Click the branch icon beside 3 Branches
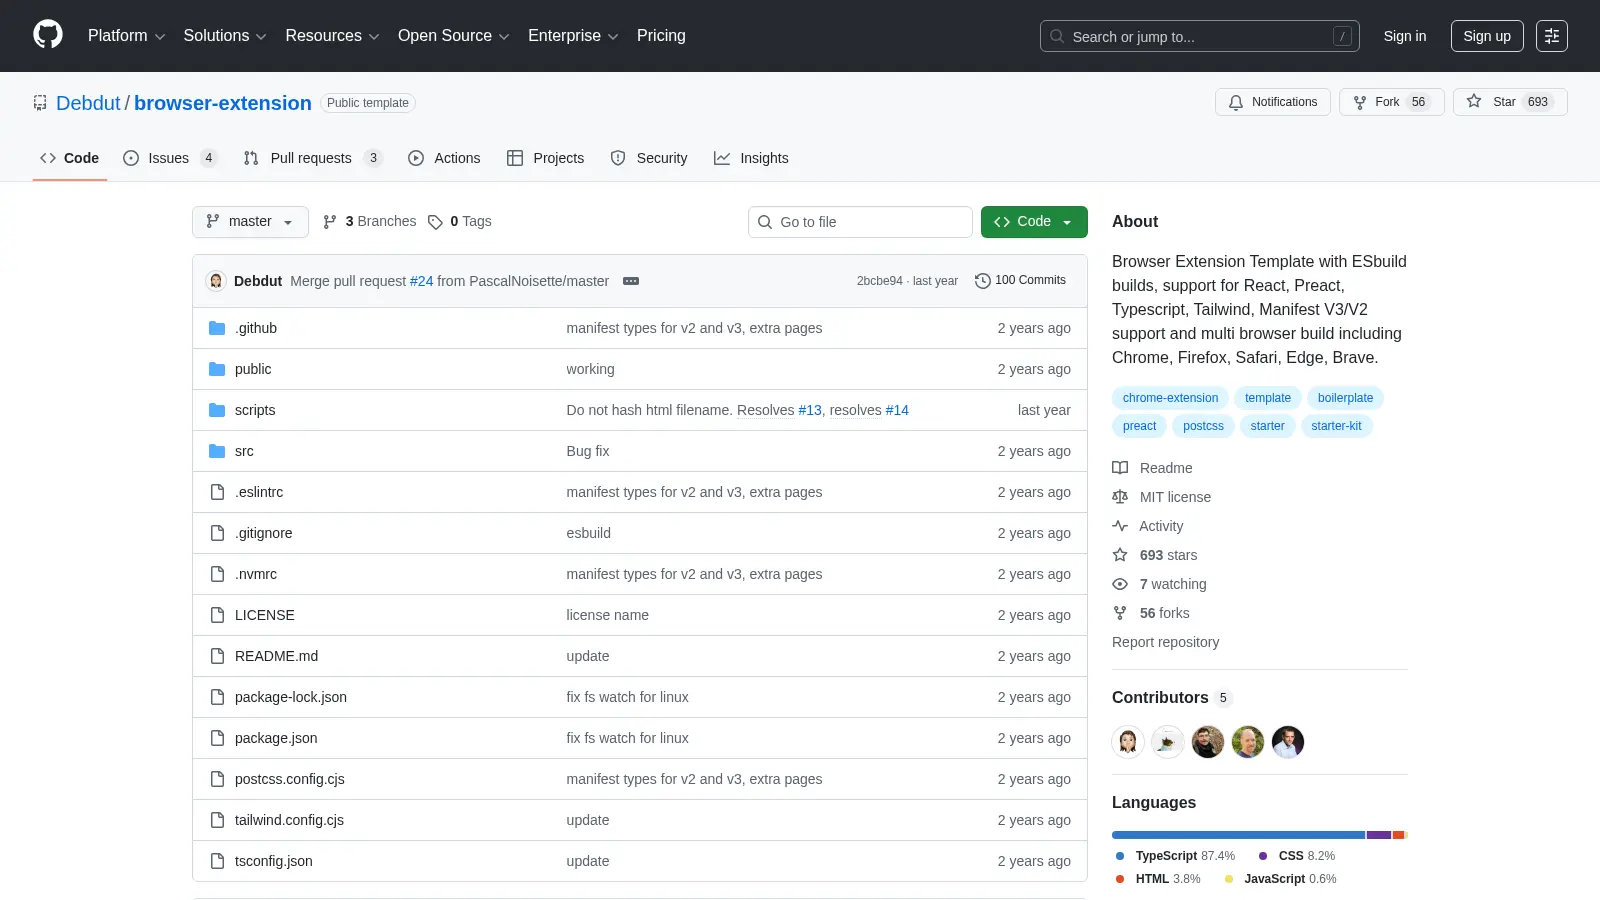This screenshot has height=900, width=1600. point(330,222)
